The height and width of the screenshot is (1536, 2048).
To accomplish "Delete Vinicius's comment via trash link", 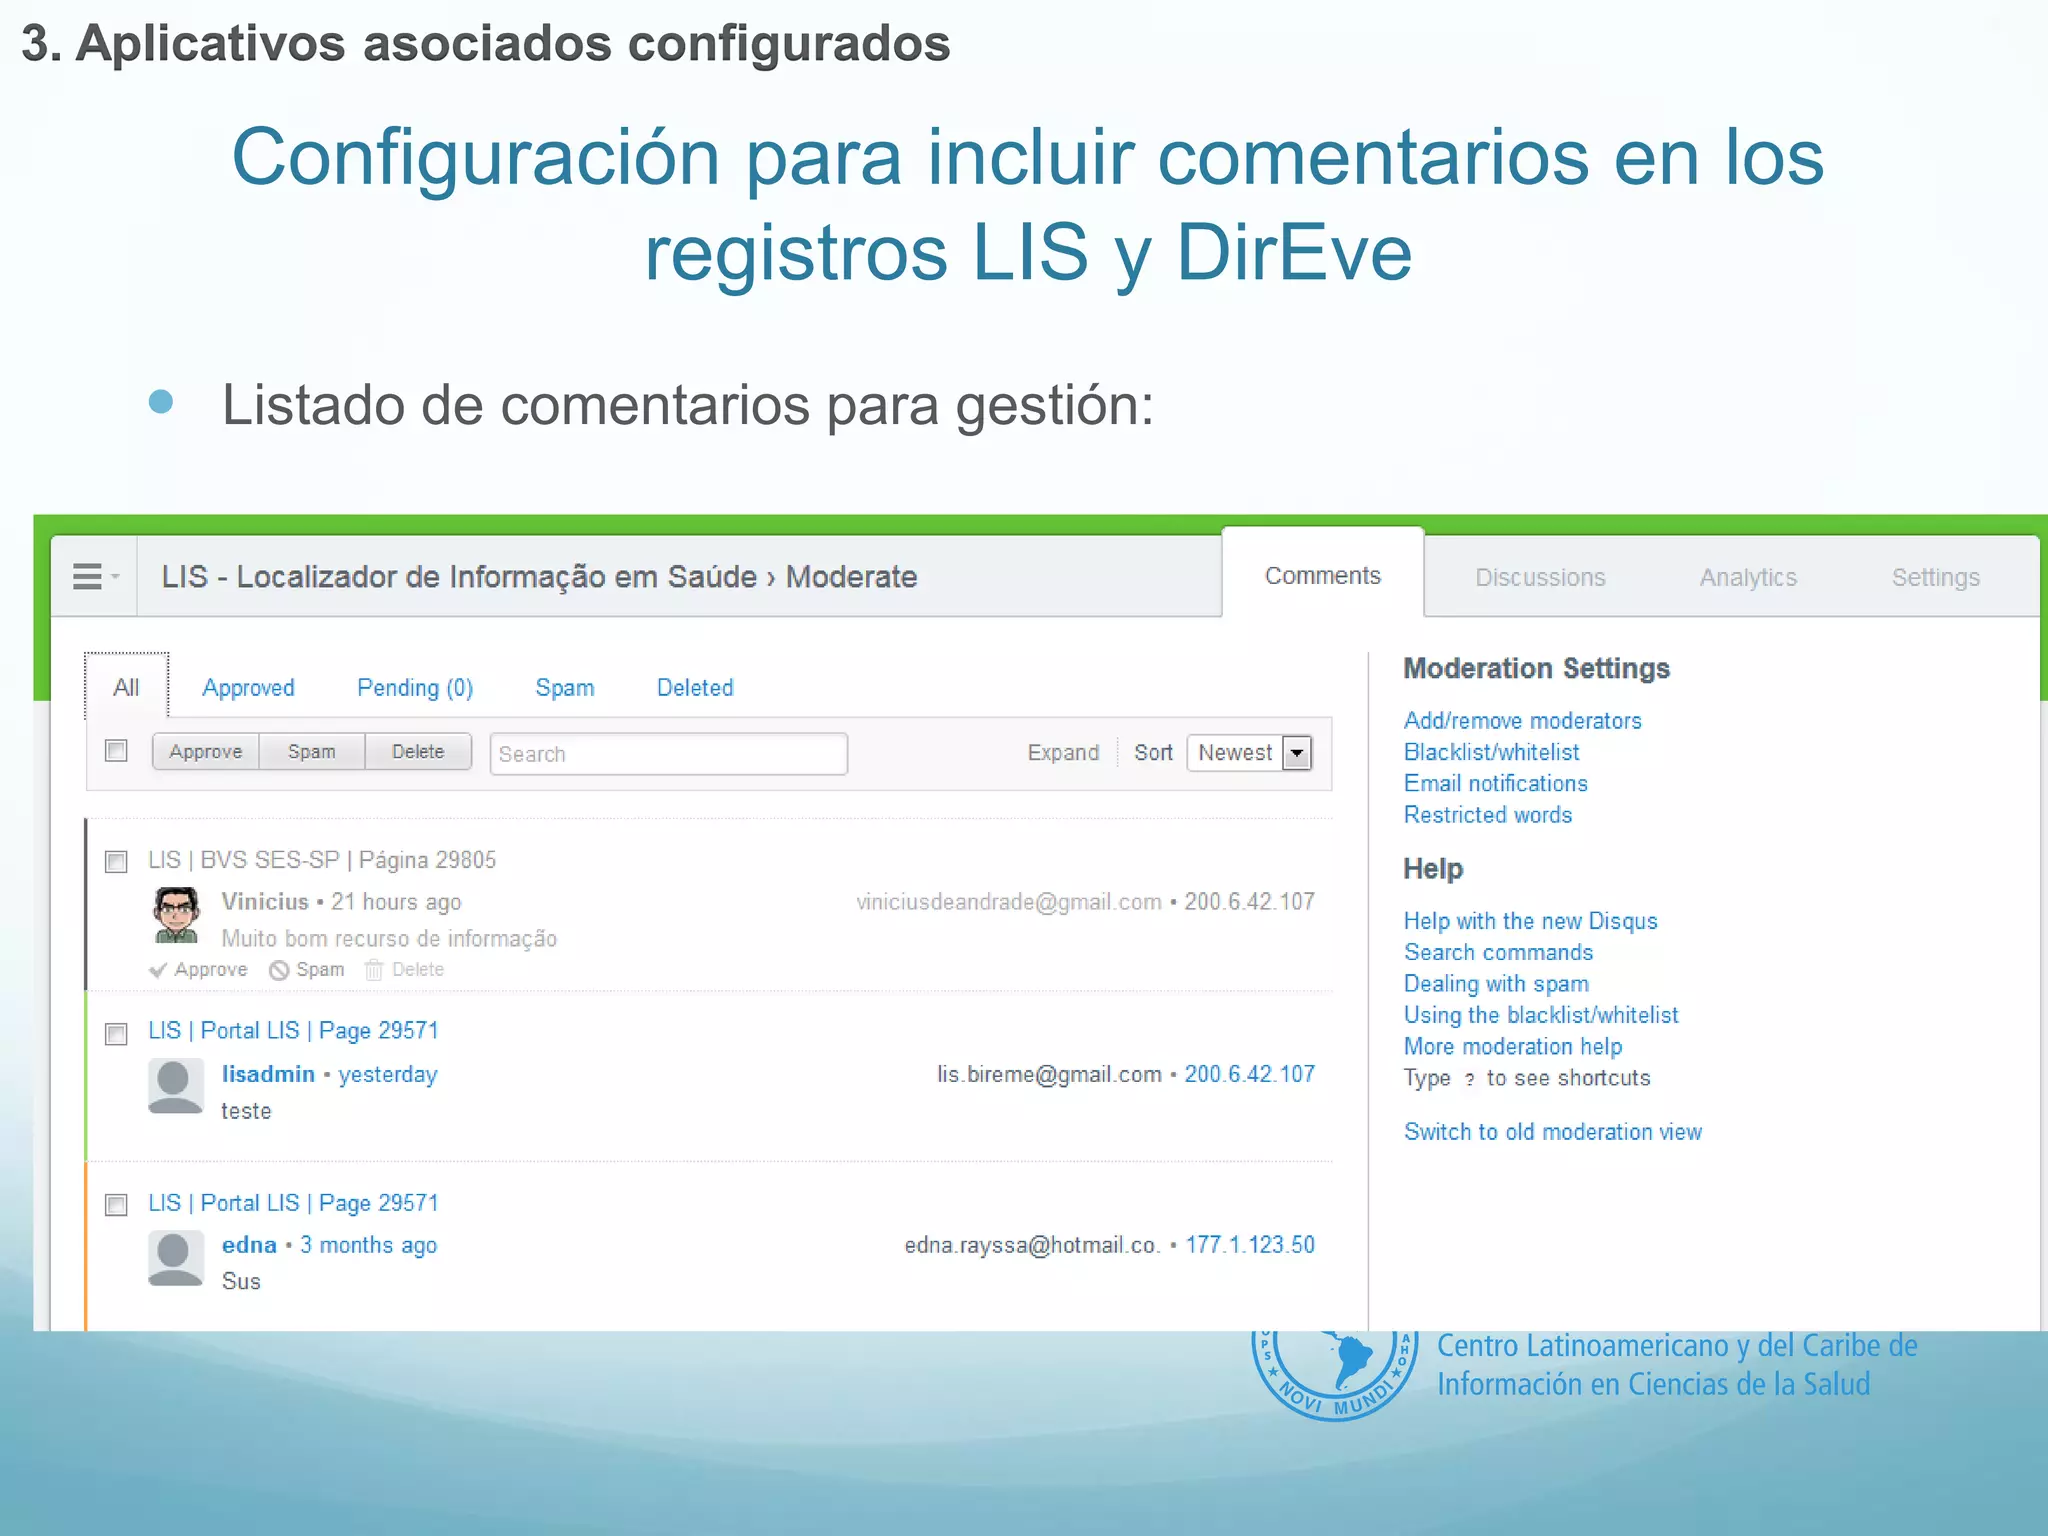I will (404, 970).
